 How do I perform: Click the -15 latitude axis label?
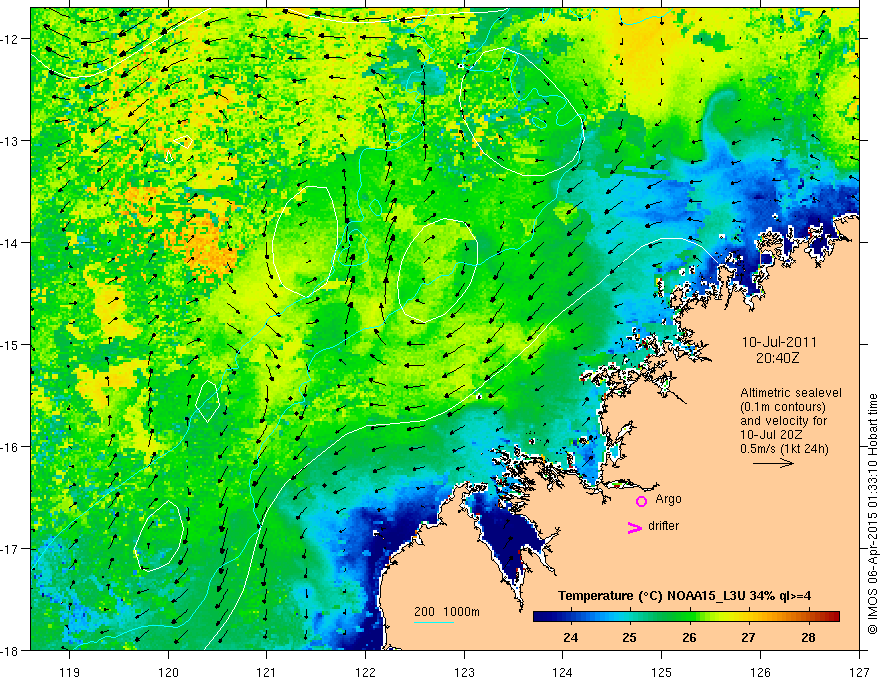(10, 345)
